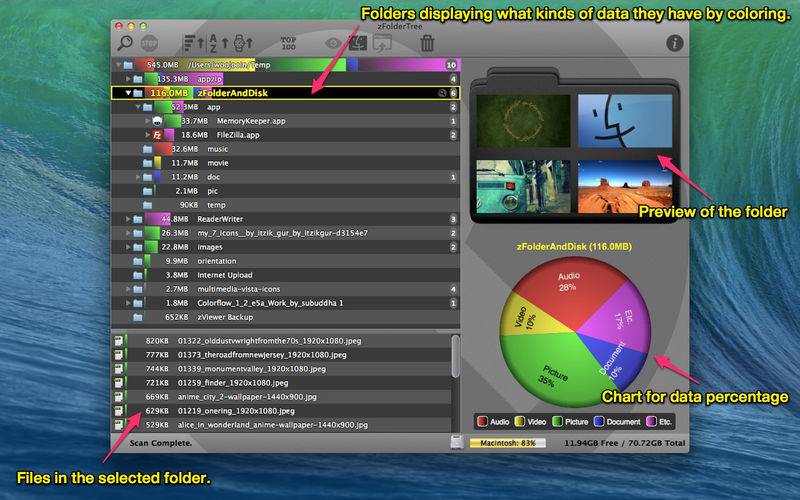The image size is (800, 500).
Task: Click folder icon of the temp row
Action: click(147, 205)
